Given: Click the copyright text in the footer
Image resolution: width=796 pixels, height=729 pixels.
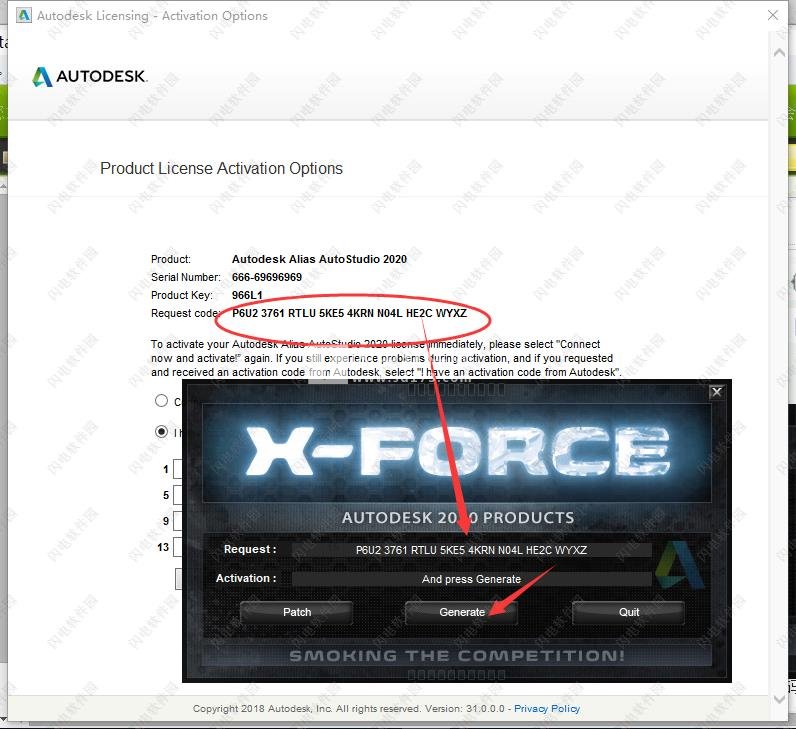Looking at the screenshot, I should [349, 708].
